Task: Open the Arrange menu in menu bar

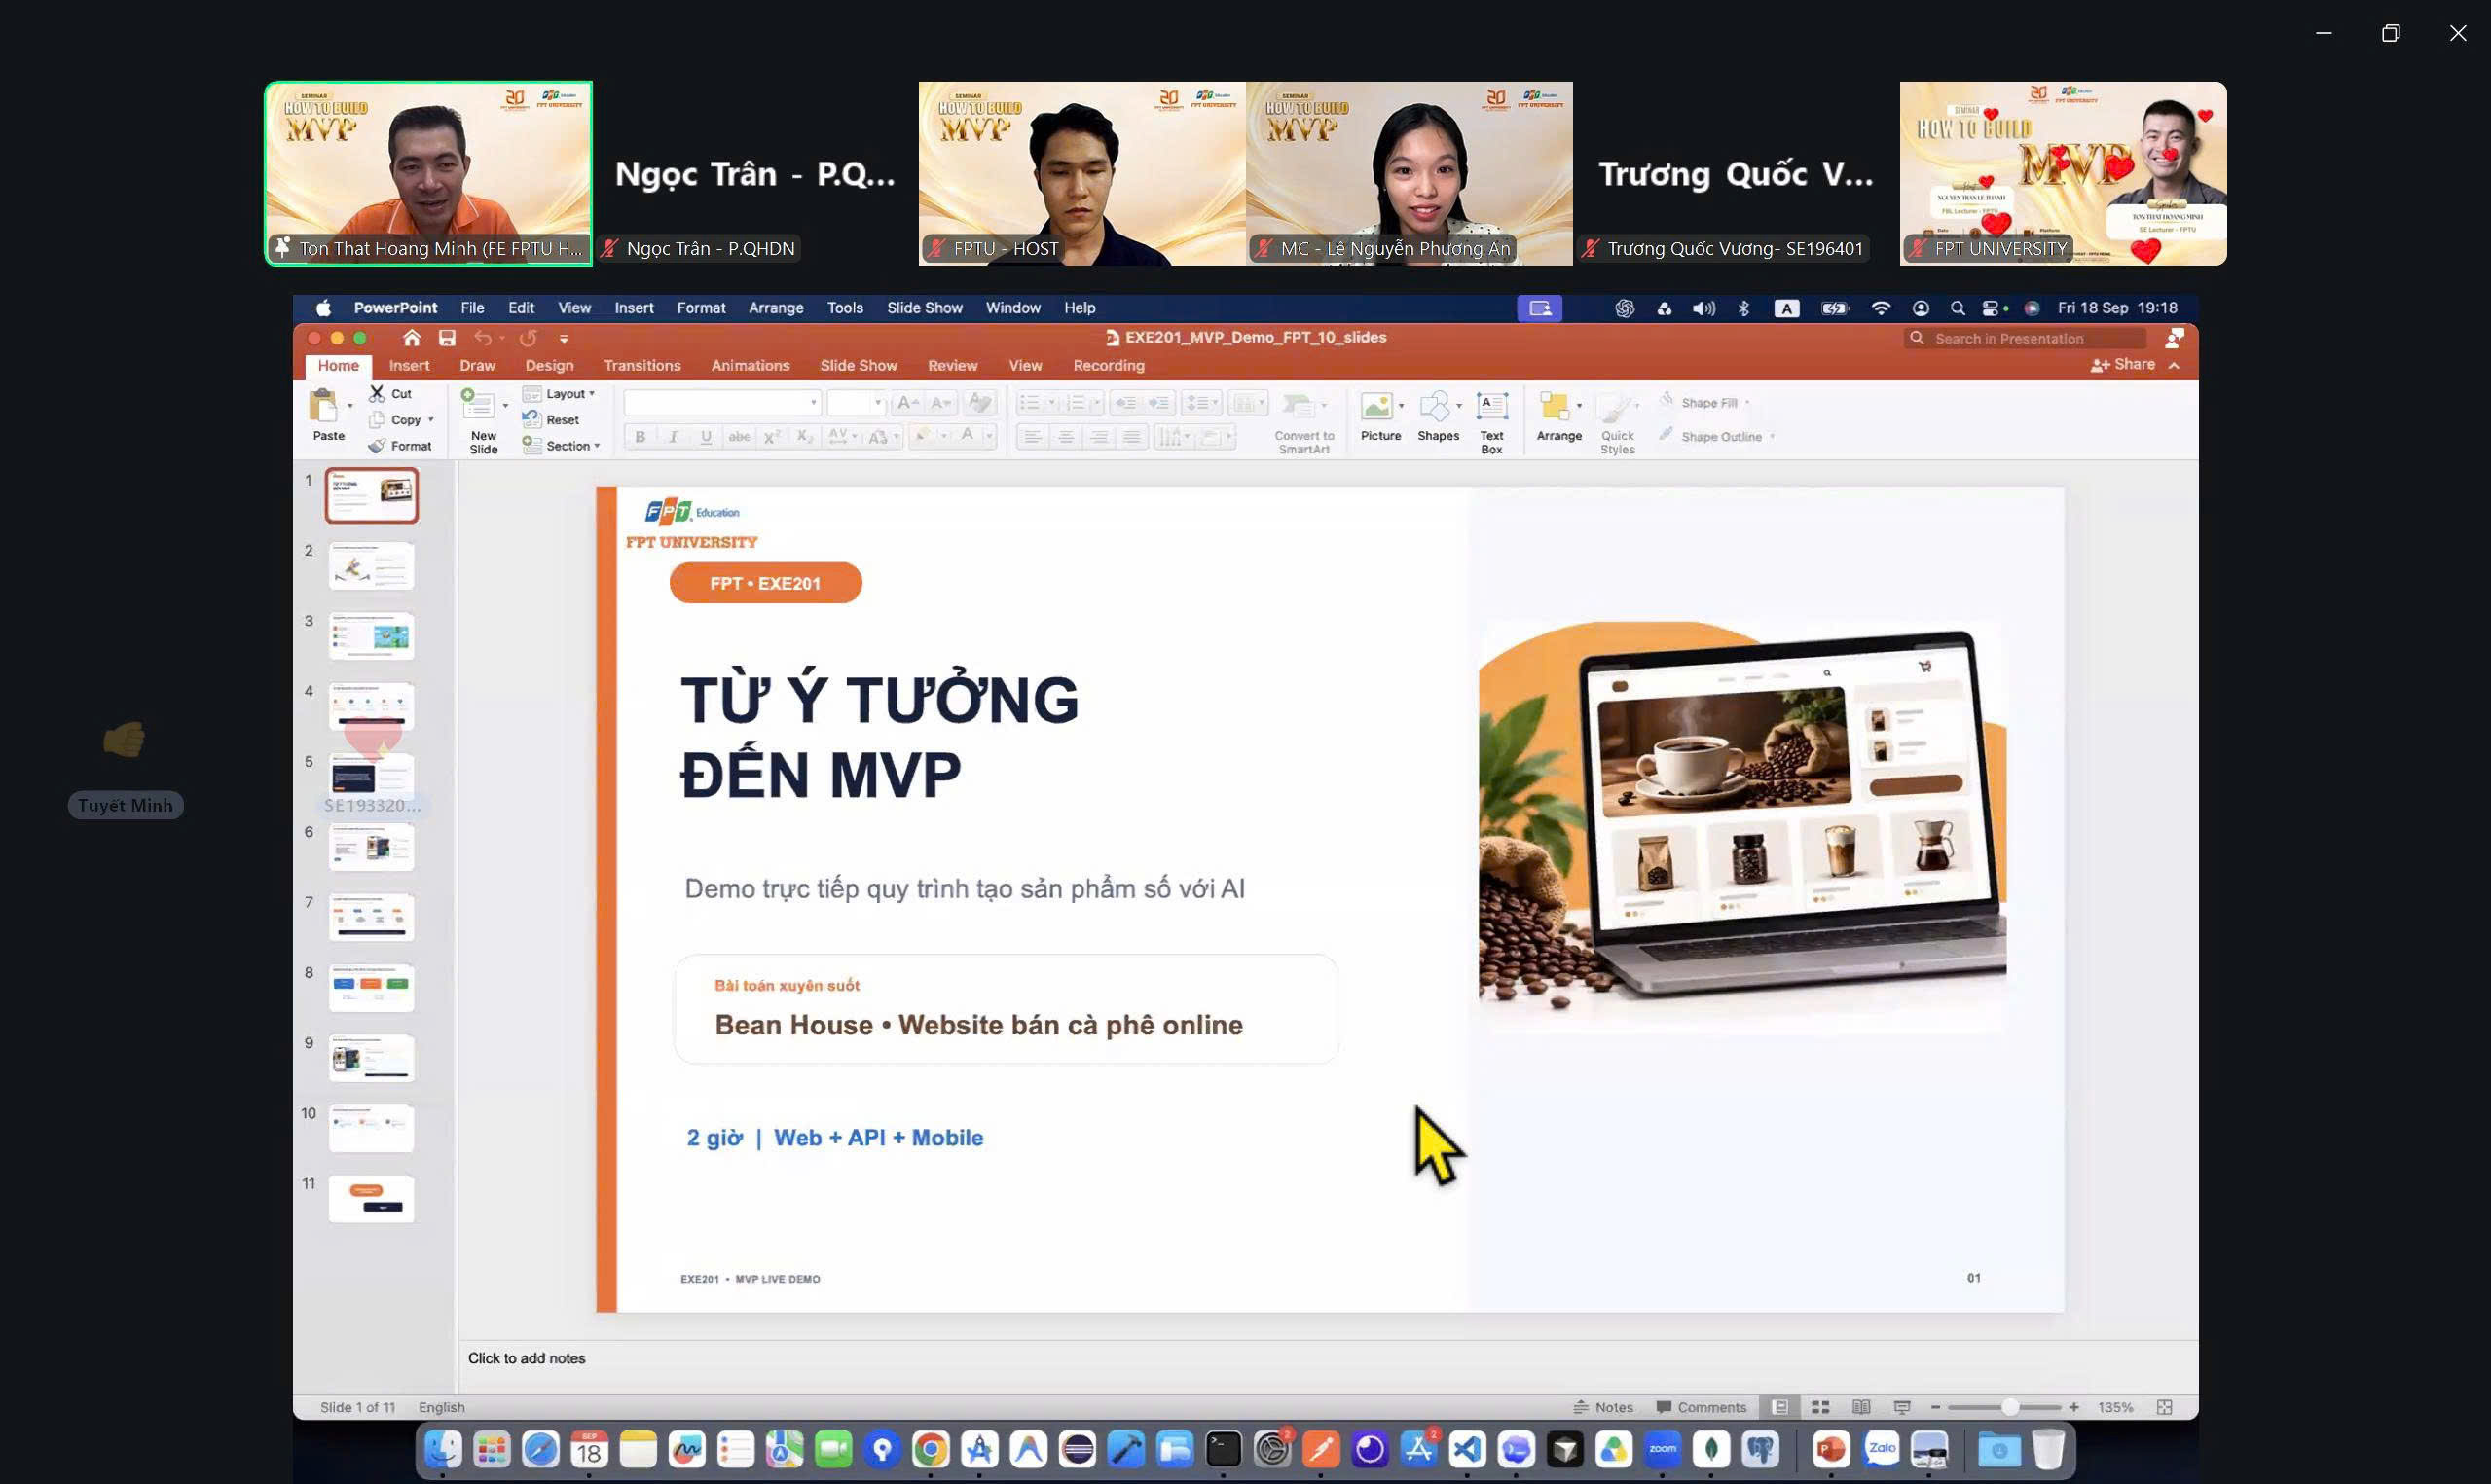Action: [776, 308]
